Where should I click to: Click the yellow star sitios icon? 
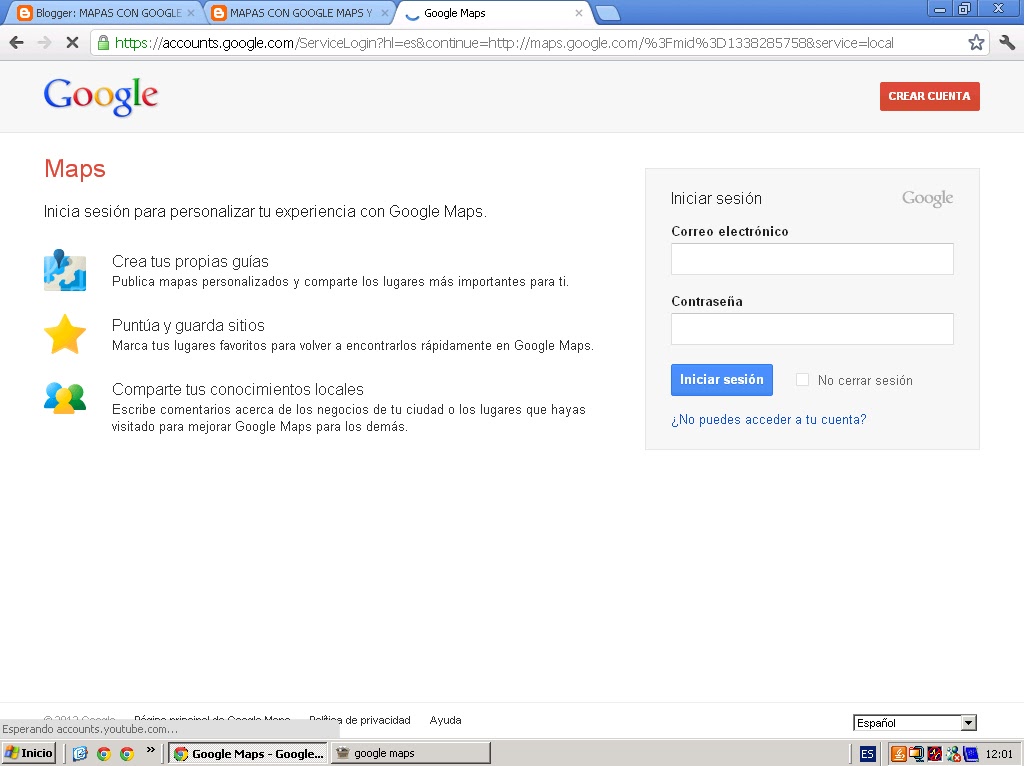click(x=65, y=334)
